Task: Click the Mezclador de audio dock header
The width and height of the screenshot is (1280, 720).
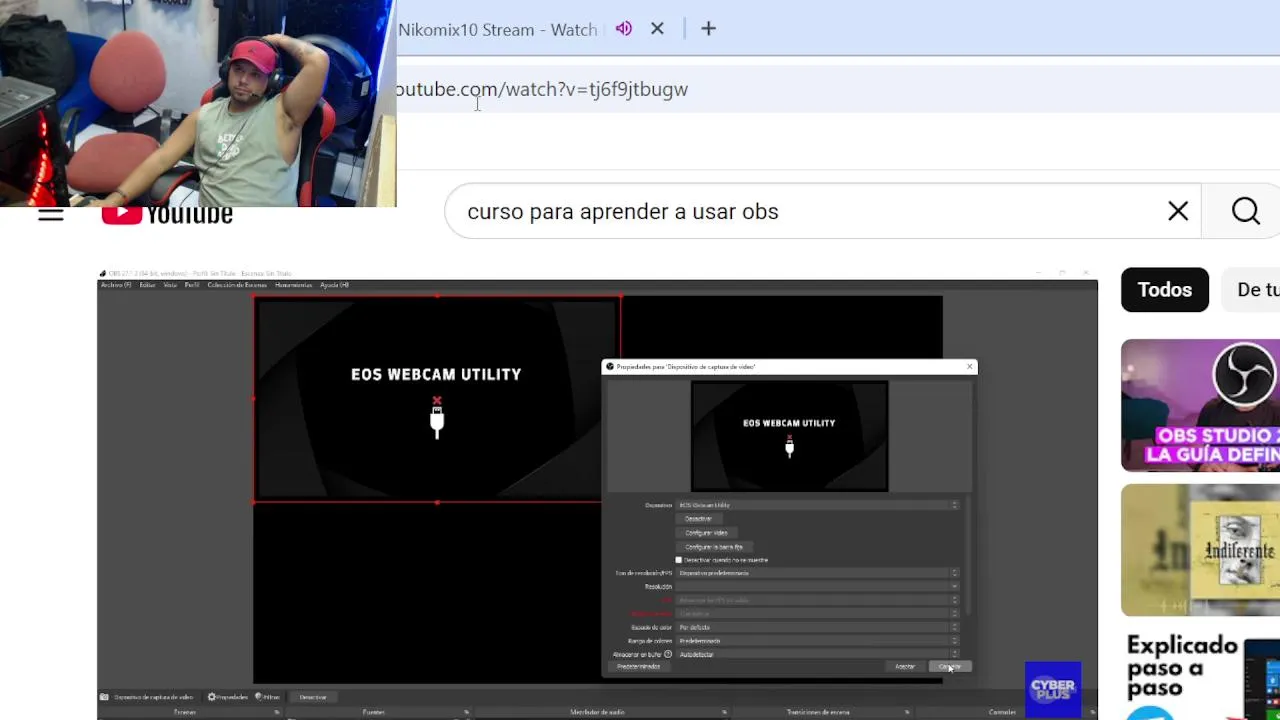Action: click(x=598, y=712)
